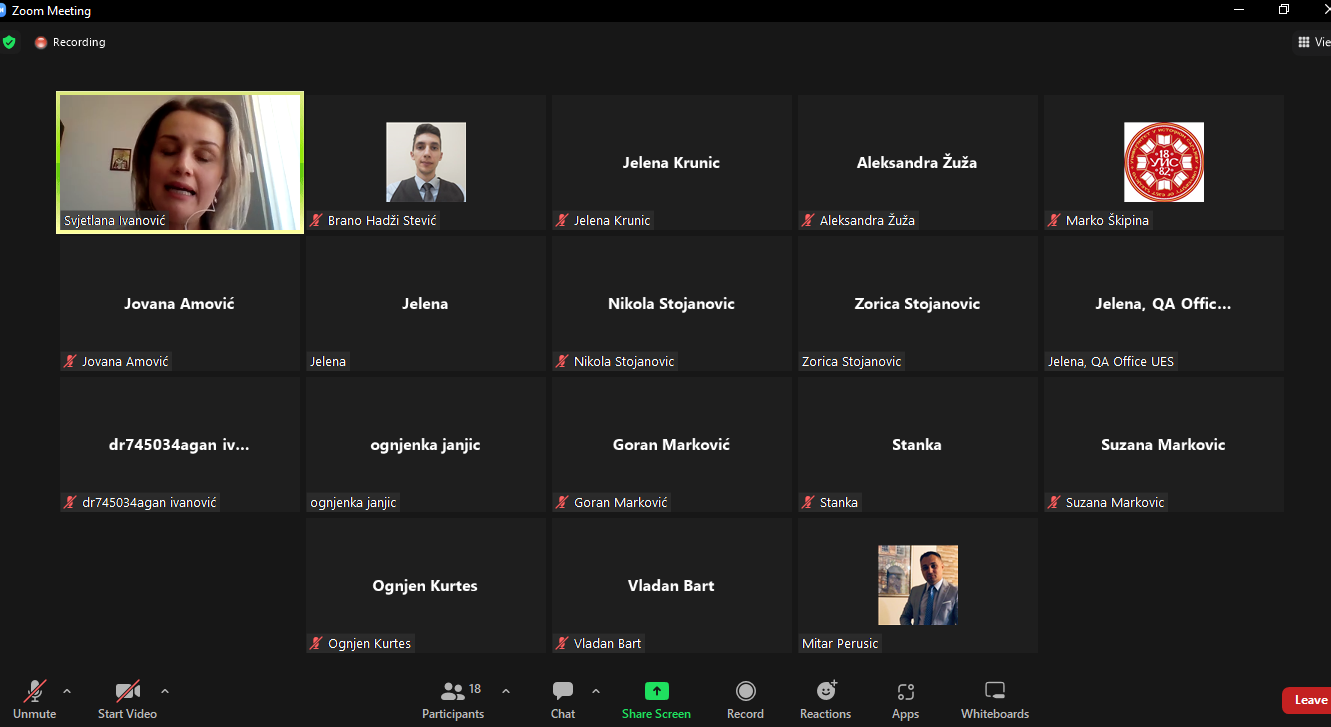Click the green encryption shield icon

point(9,42)
